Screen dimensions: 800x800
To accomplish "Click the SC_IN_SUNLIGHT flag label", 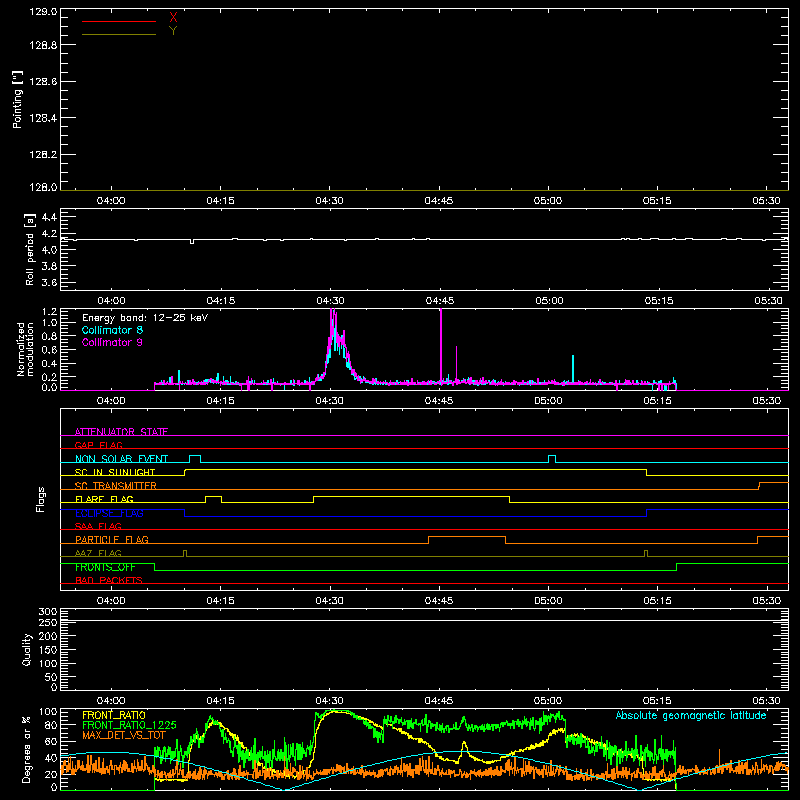I will coord(115,472).
